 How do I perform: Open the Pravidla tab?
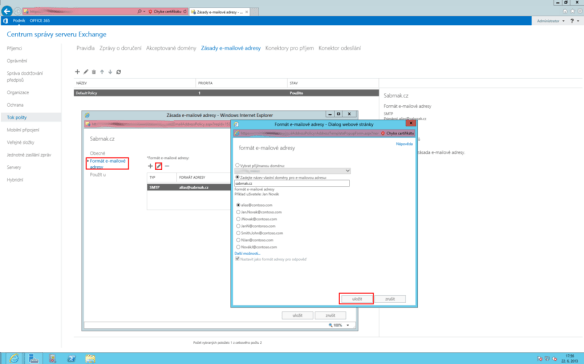tap(85, 48)
